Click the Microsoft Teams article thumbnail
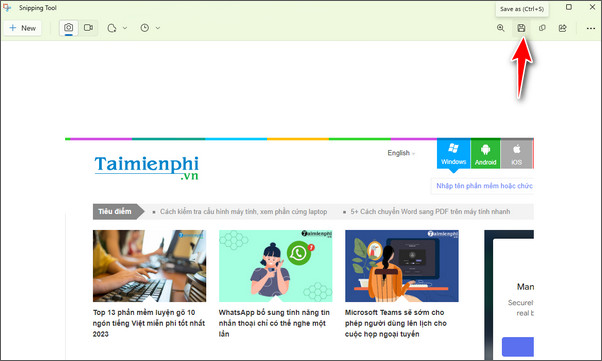602x361 pixels. 402,266
